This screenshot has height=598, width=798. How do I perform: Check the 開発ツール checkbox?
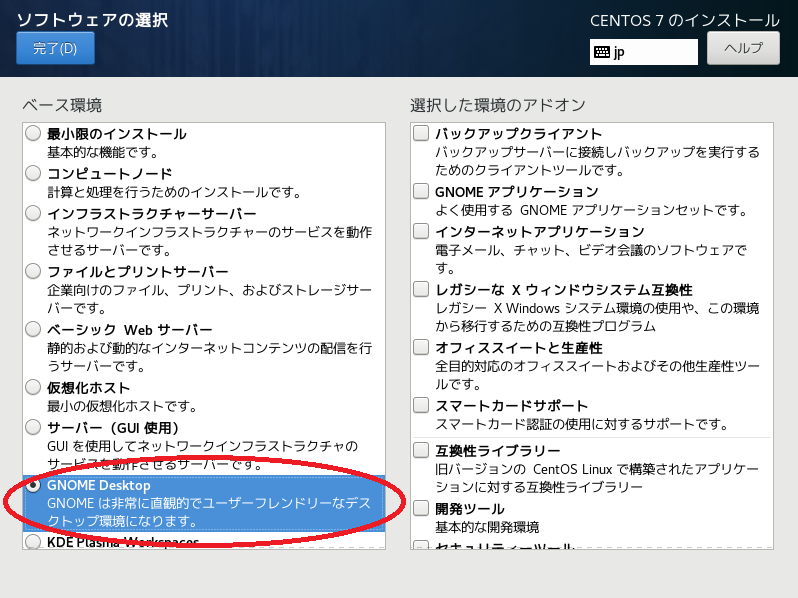[x=421, y=508]
